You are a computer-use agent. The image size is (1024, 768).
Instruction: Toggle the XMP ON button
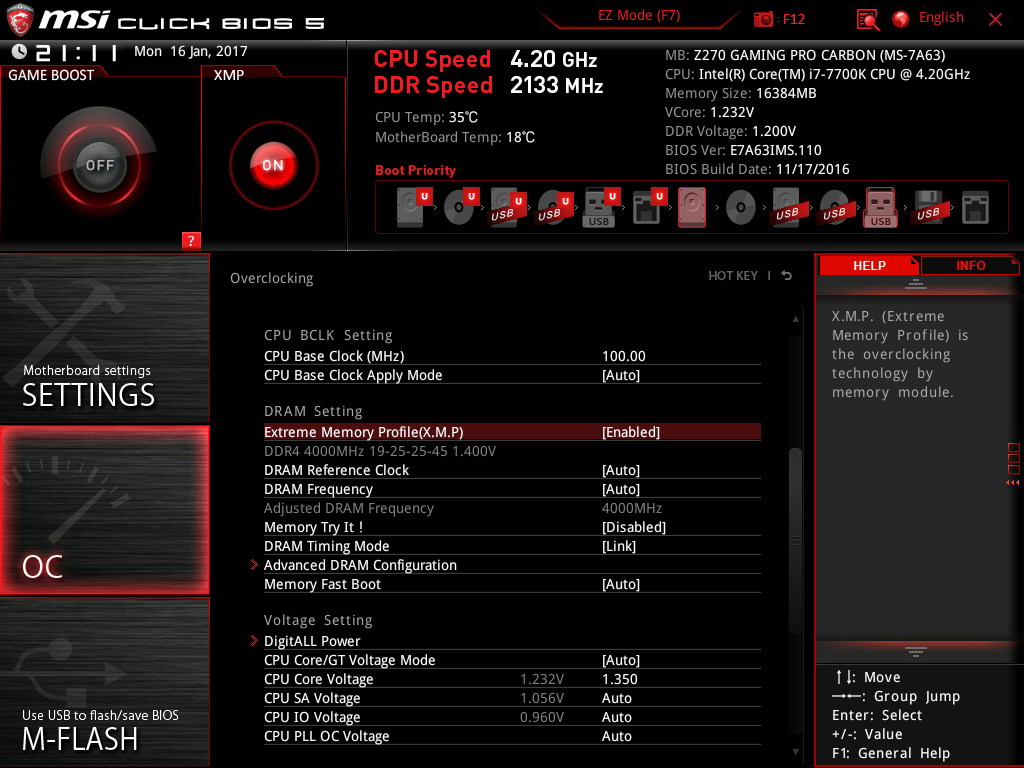[x=273, y=165]
